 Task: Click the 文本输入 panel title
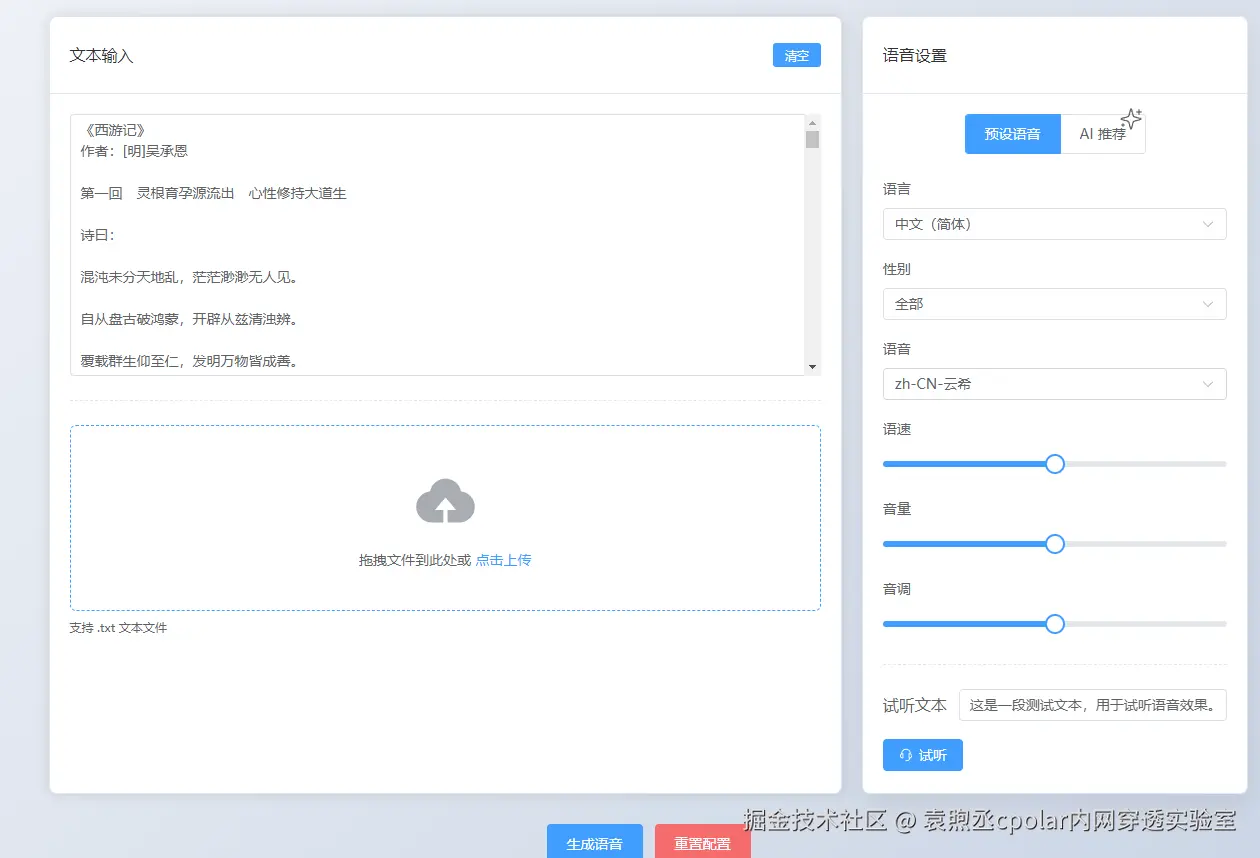pos(101,56)
